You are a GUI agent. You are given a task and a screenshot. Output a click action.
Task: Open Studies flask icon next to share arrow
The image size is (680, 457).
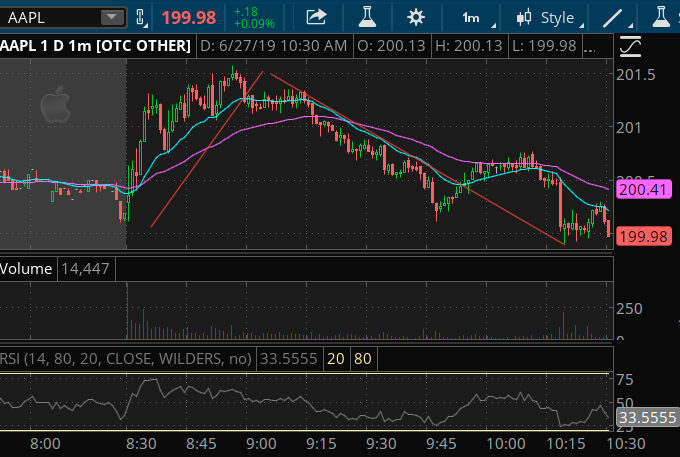coord(367,17)
